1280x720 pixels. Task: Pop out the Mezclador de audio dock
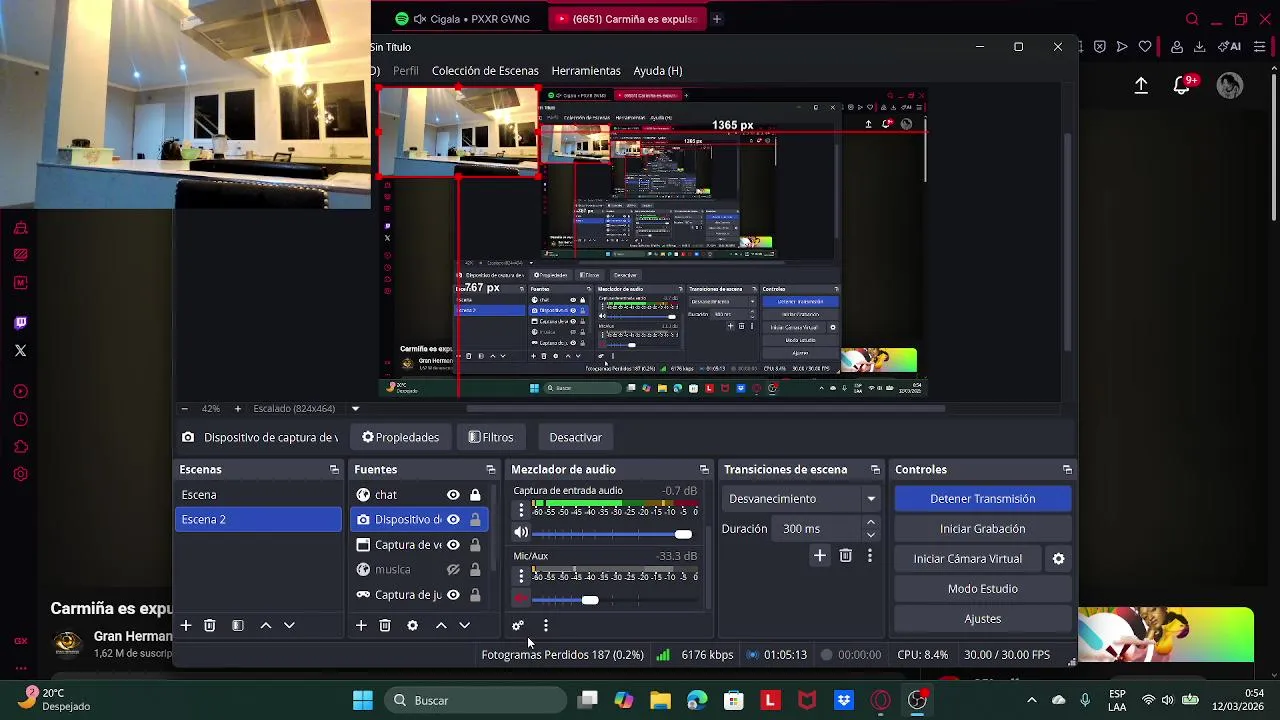click(x=704, y=469)
